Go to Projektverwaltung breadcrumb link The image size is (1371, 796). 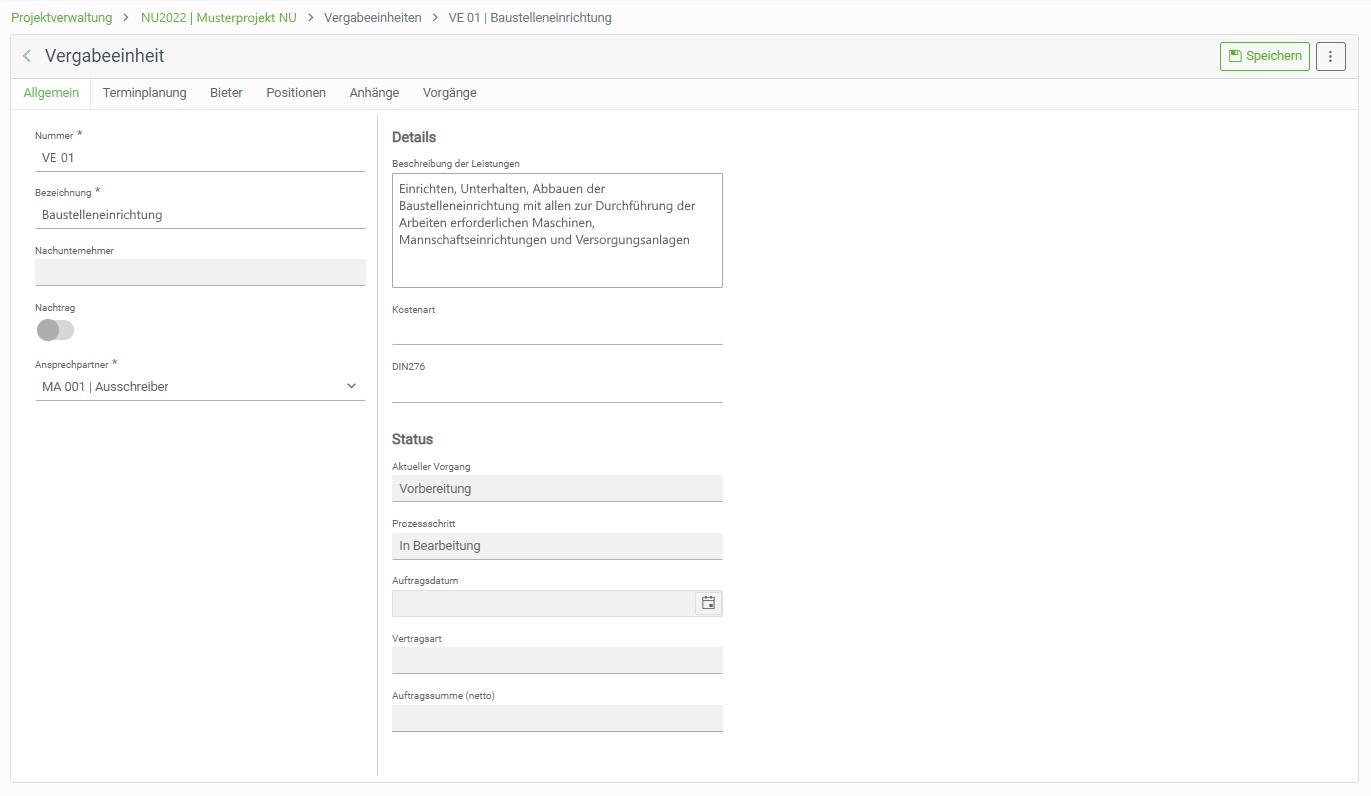tap(62, 17)
